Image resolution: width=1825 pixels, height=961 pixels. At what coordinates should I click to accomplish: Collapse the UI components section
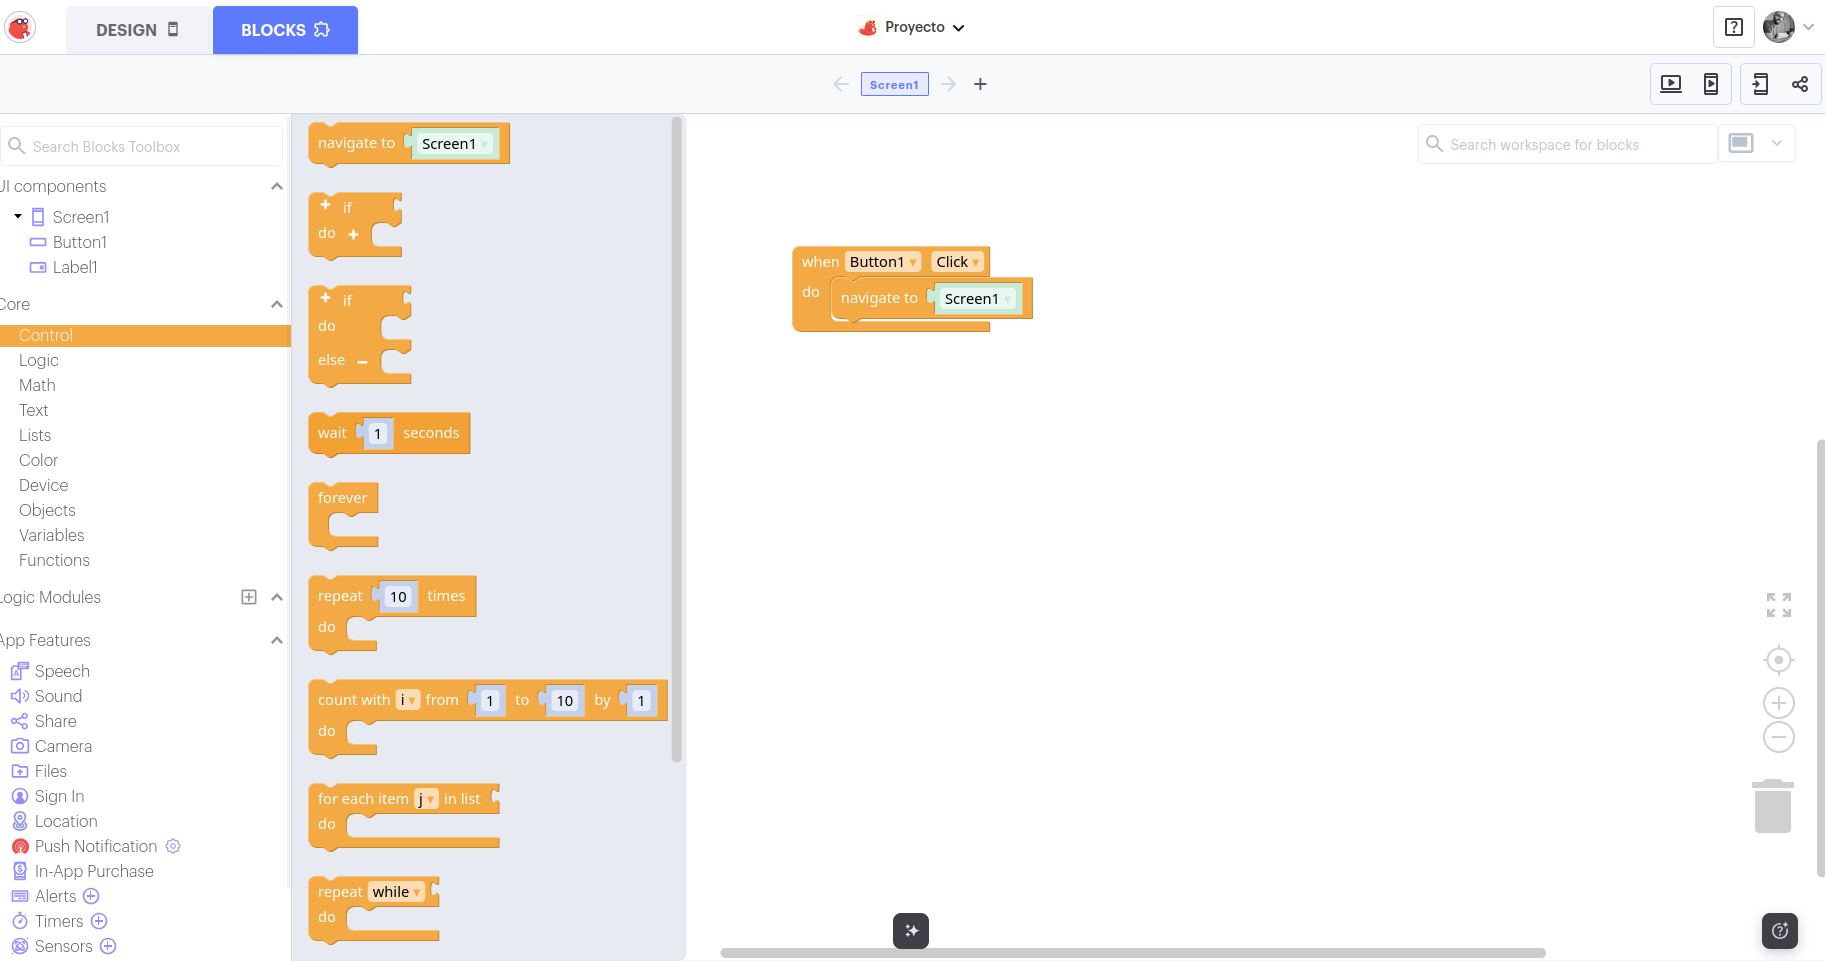click(277, 186)
